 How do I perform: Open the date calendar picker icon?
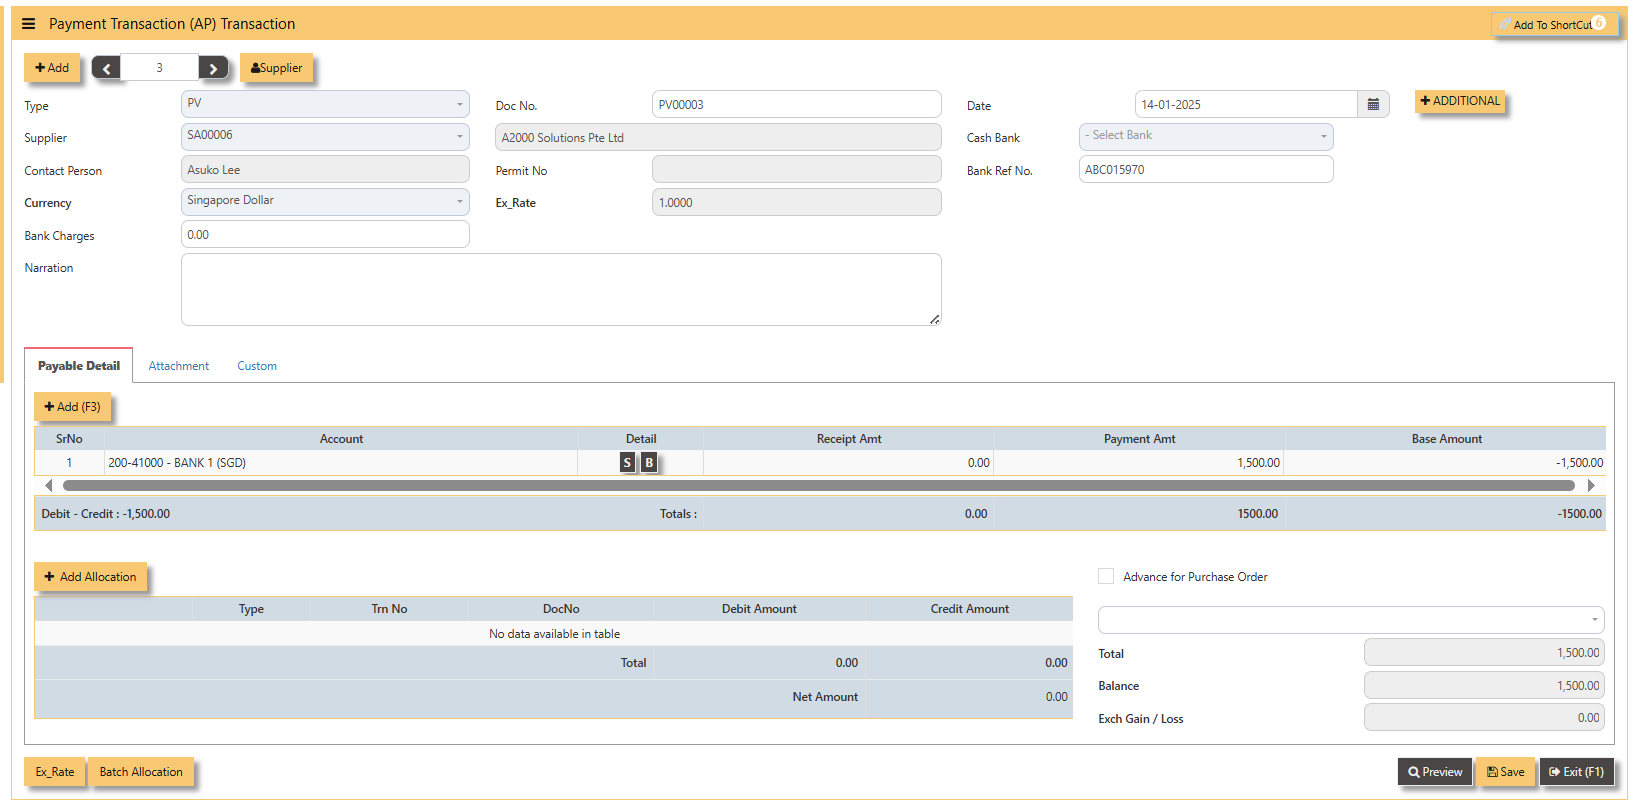[x=1373, y=105]
